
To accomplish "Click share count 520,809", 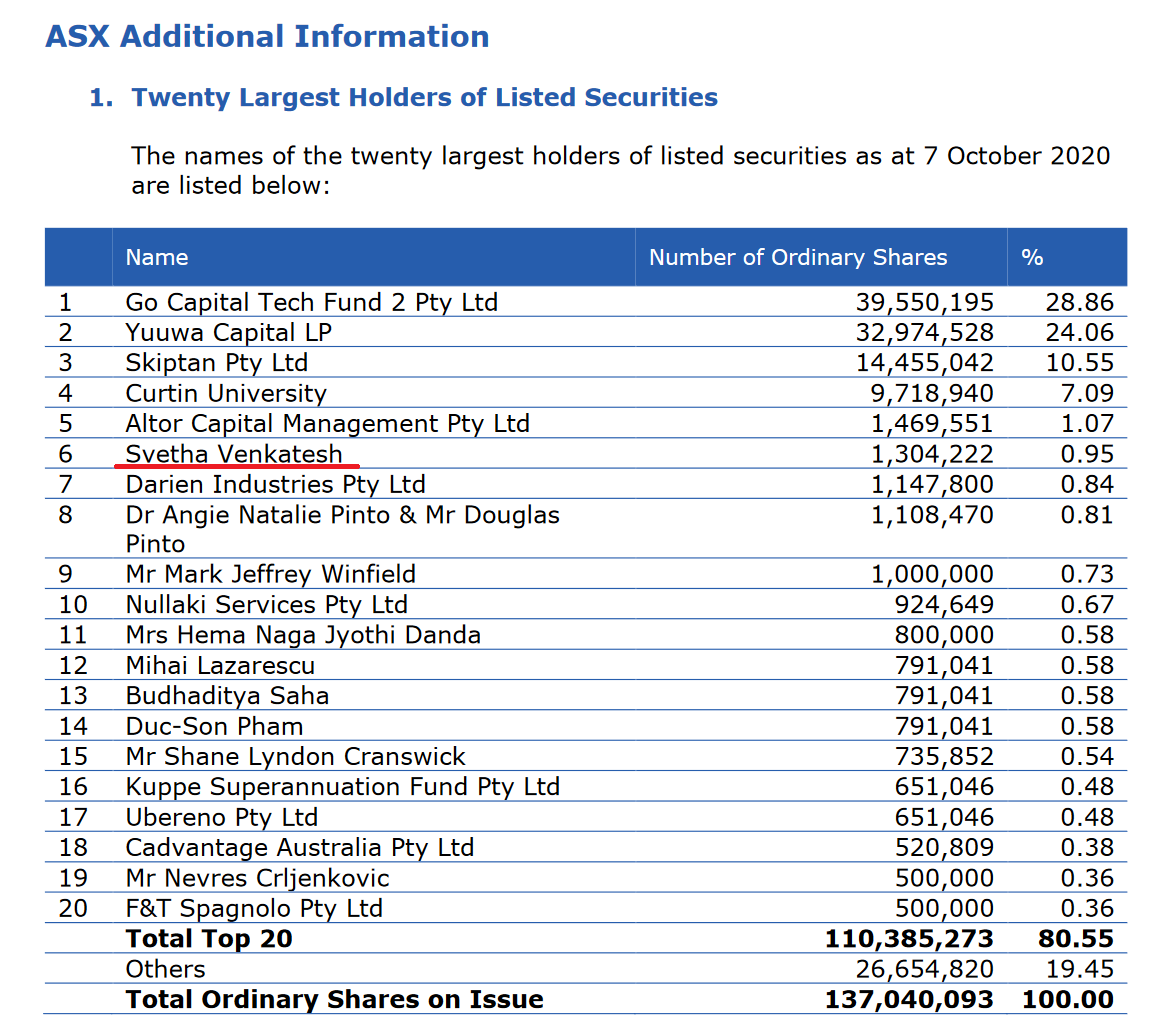I will pos(944,848).
